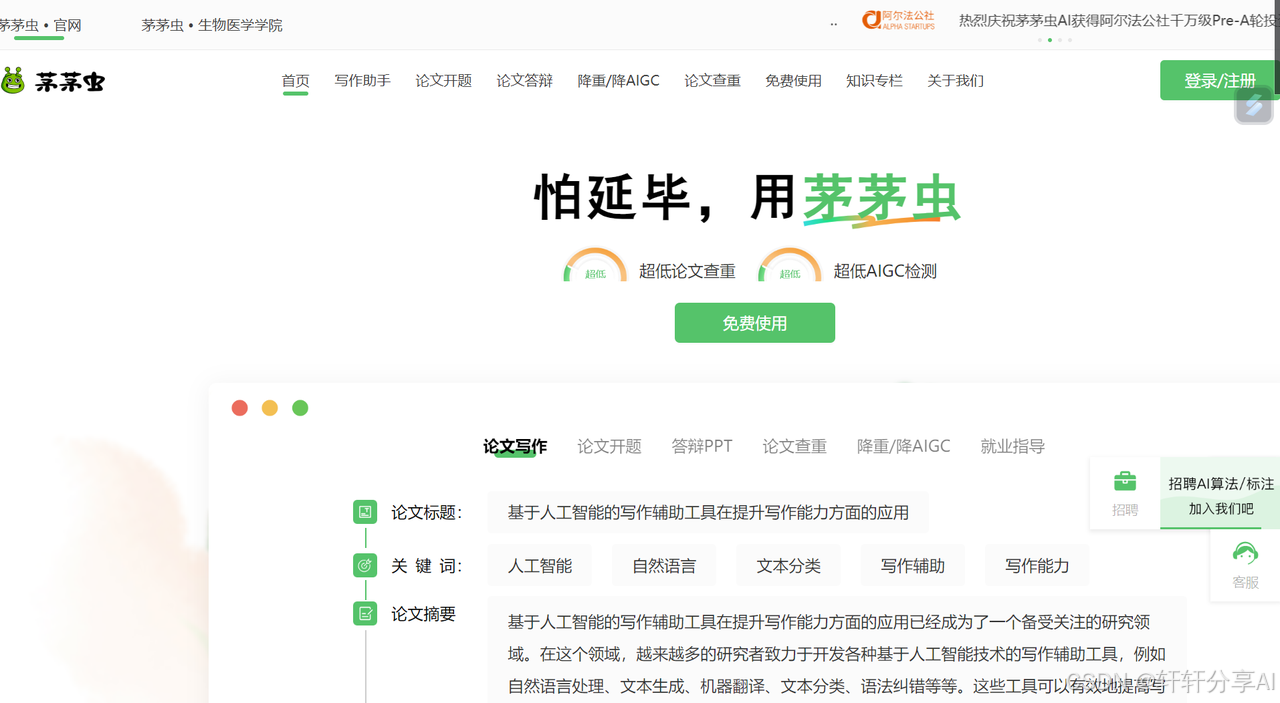Viewport: 1280px width, 703px height.
Task: Click the active banner carousel dot
Action: (x=1049, y=40)
